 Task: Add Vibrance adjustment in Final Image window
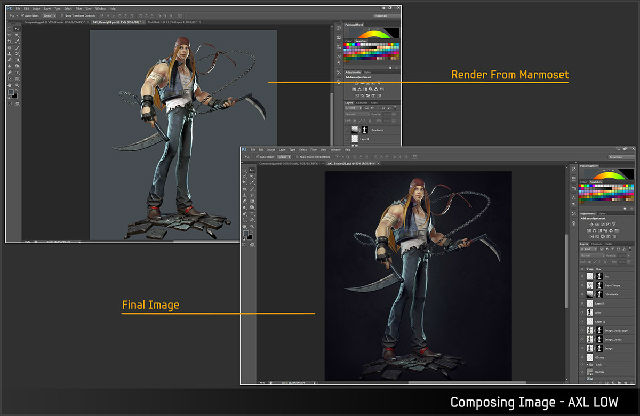[614, 224]
